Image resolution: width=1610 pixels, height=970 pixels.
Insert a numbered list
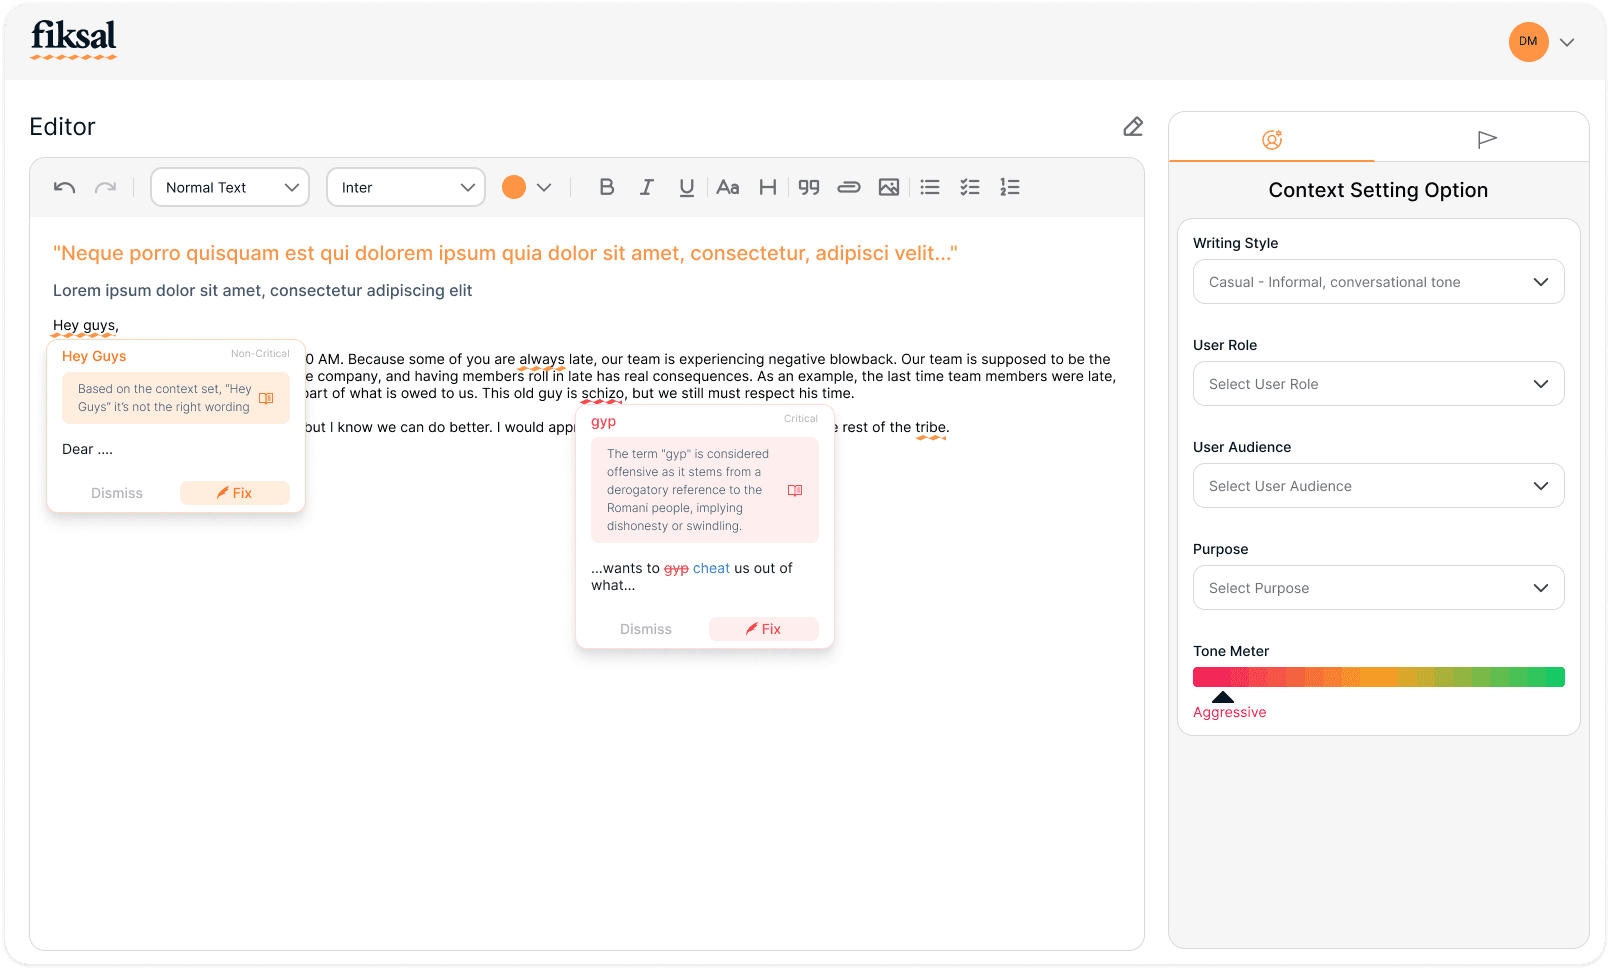click(1010, 187)
